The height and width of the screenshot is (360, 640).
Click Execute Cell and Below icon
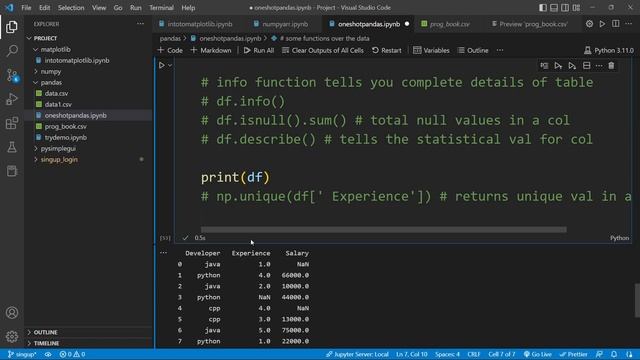point(572,66)
